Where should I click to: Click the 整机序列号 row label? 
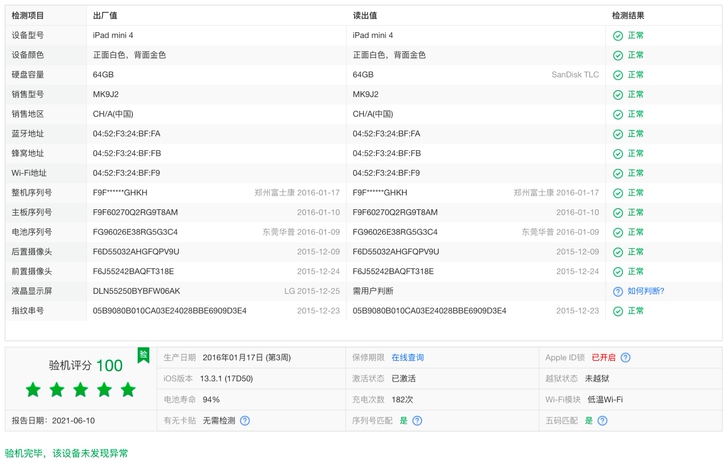pos(32,193)
